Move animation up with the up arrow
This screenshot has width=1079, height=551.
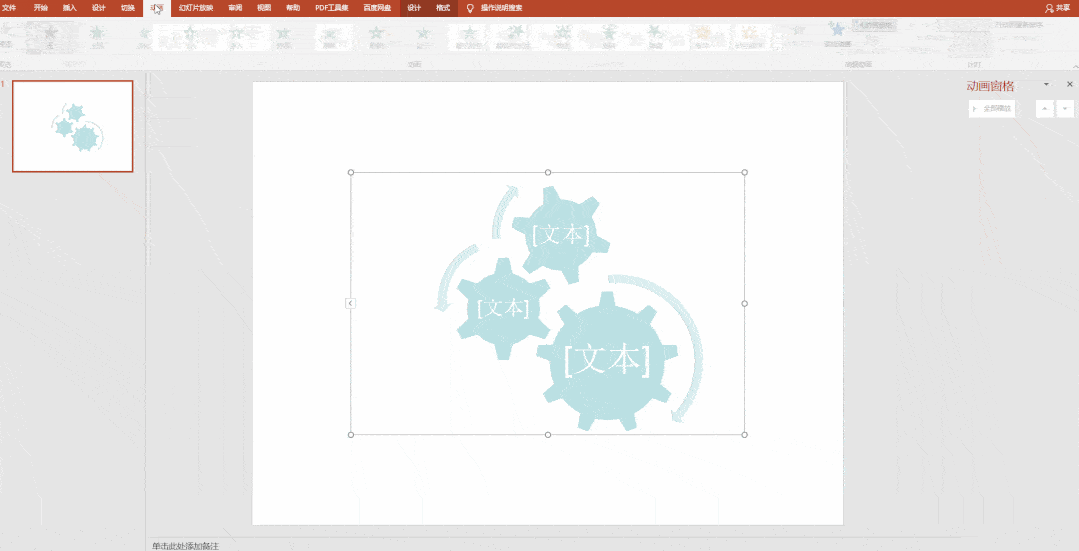(1045, 109)
